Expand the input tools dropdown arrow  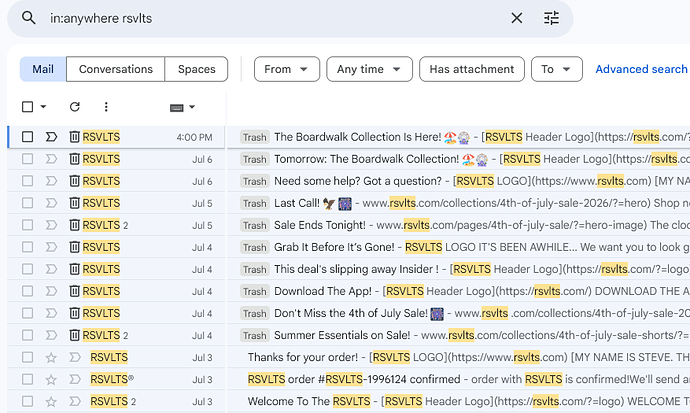(x=192, y=107)
